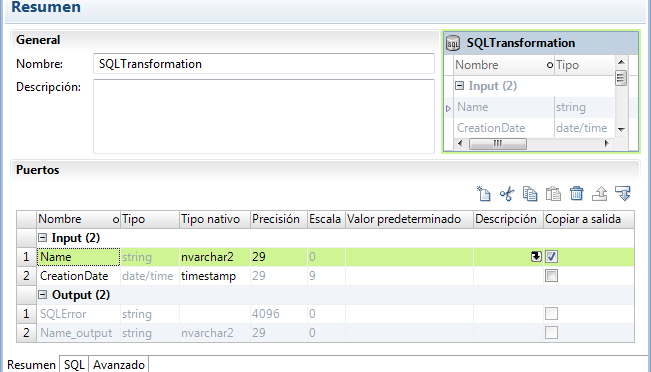Click SQLError Copiar a salida checkbox

pos(551,313)
